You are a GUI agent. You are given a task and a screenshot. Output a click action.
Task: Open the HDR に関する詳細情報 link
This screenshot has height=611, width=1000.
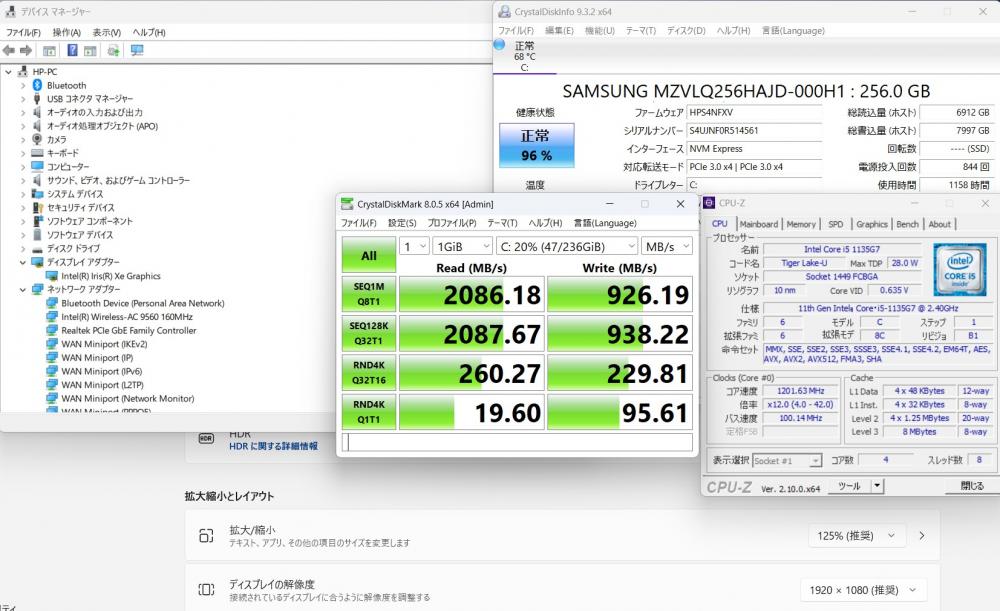coord(274,446)
